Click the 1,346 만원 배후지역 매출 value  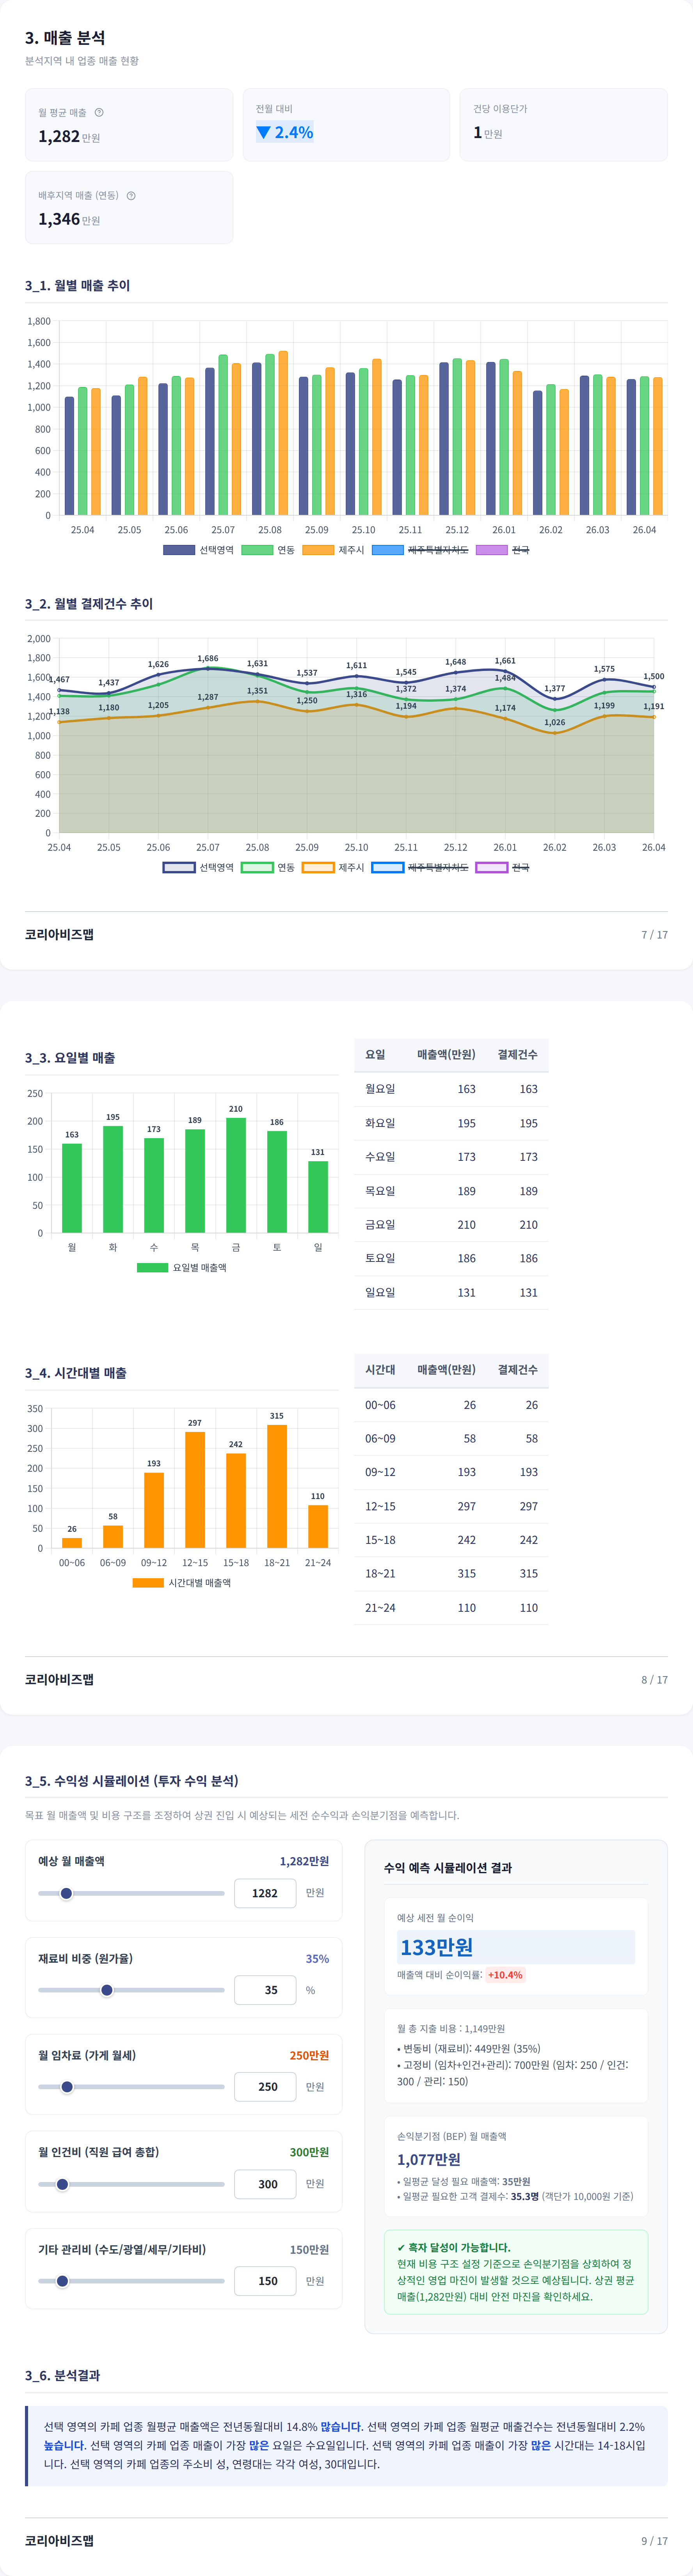tap(69, 219)
